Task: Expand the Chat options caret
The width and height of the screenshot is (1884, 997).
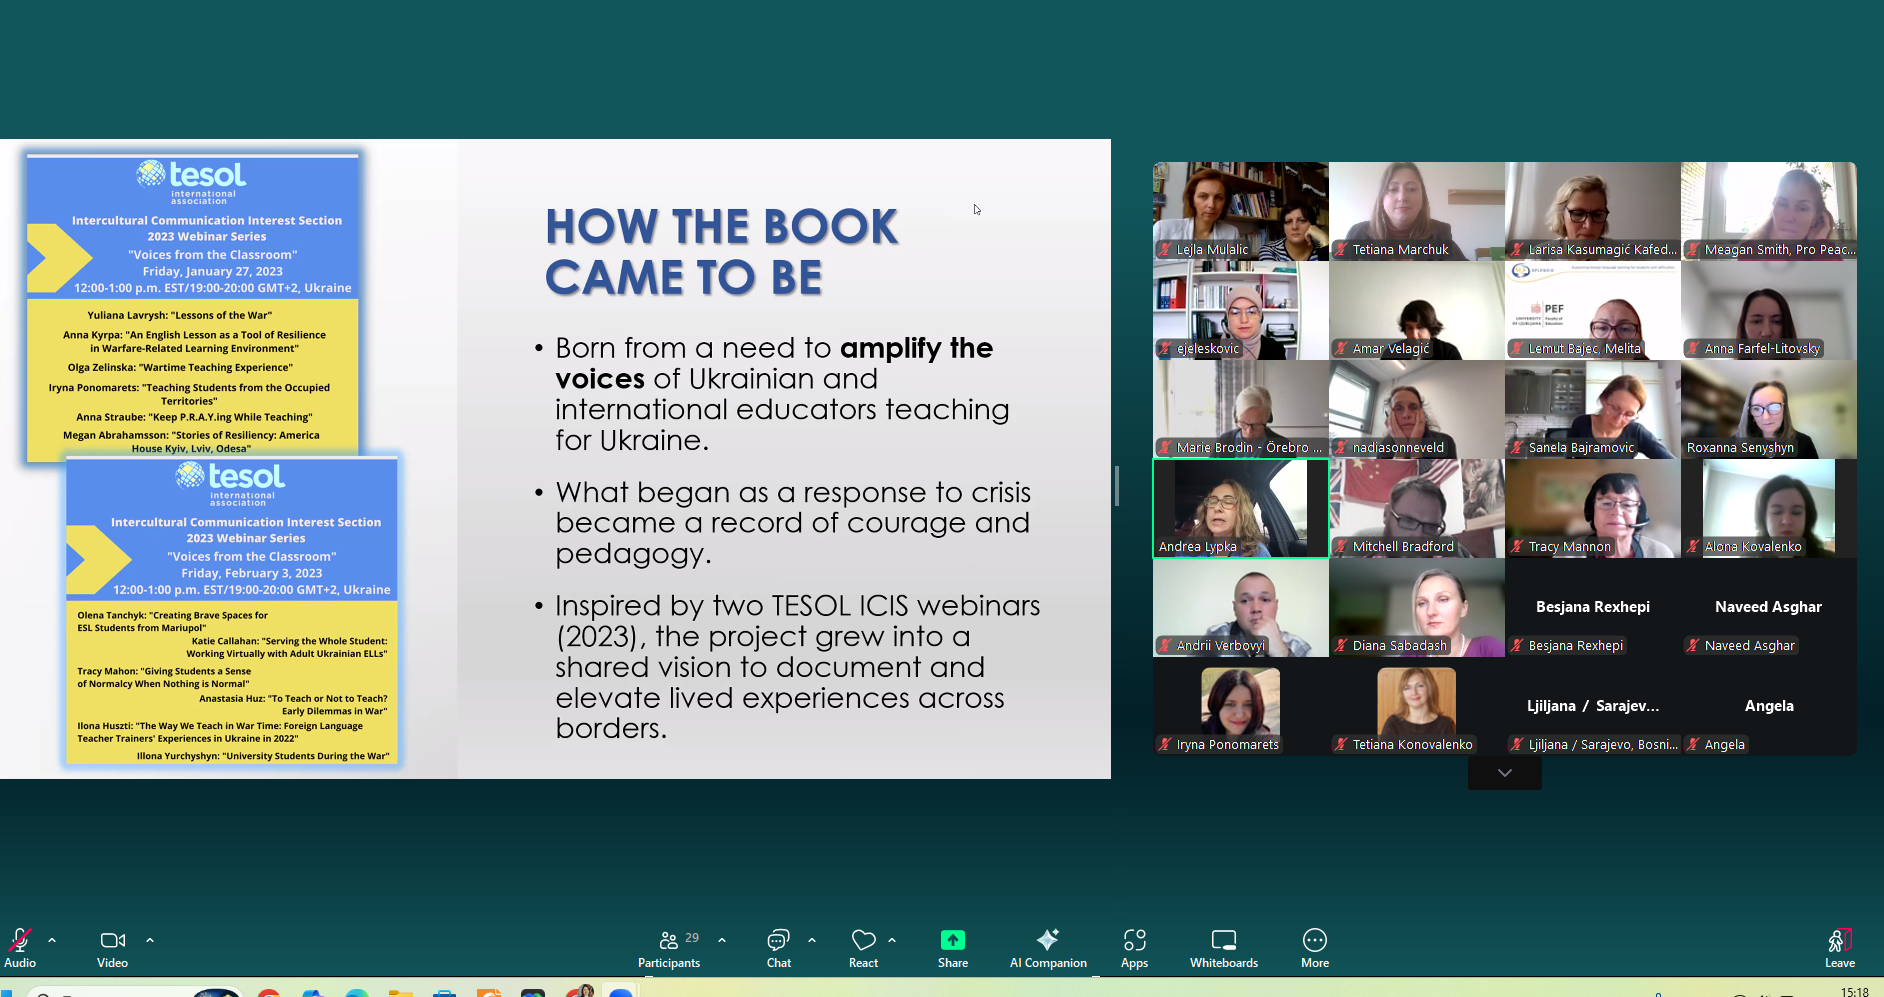Action: pyautogui.click(x=812, y=940)
